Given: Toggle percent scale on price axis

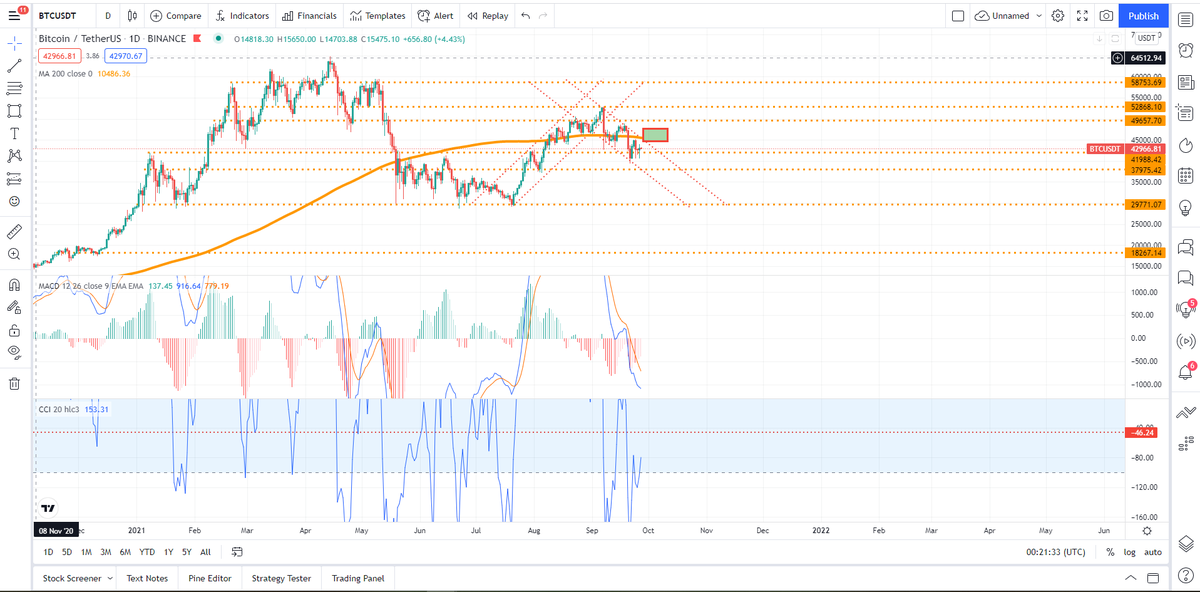Looking at the screenshot, I should 1111,551.
